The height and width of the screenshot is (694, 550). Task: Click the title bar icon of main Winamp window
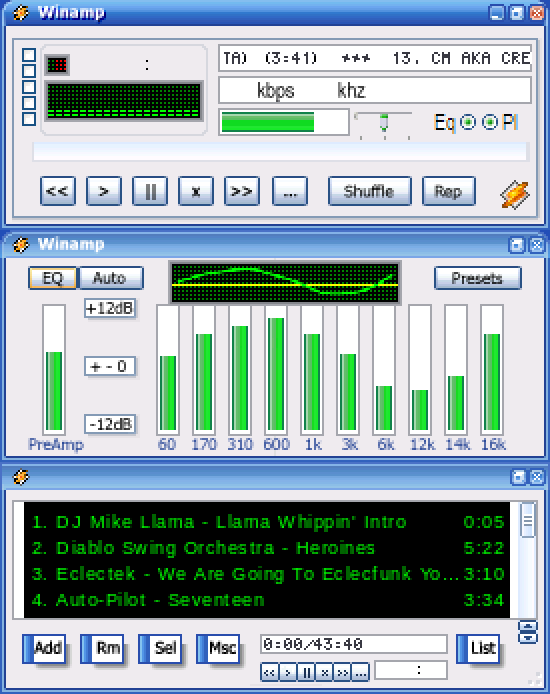[20, 12]
